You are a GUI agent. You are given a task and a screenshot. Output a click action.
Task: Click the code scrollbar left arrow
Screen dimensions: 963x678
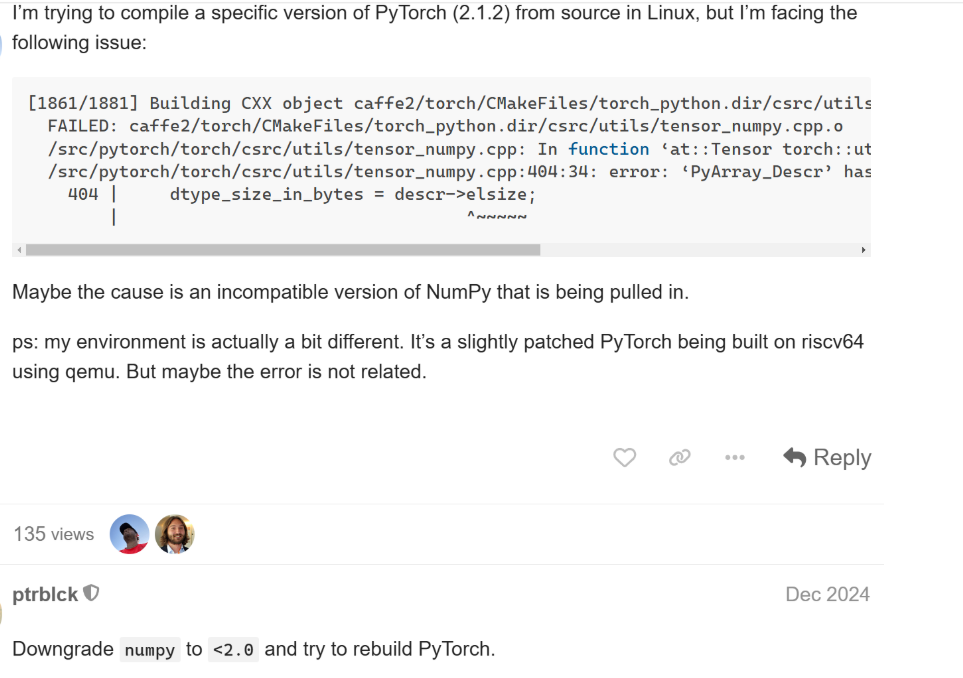pyautogui.click(x=19, y=250)
